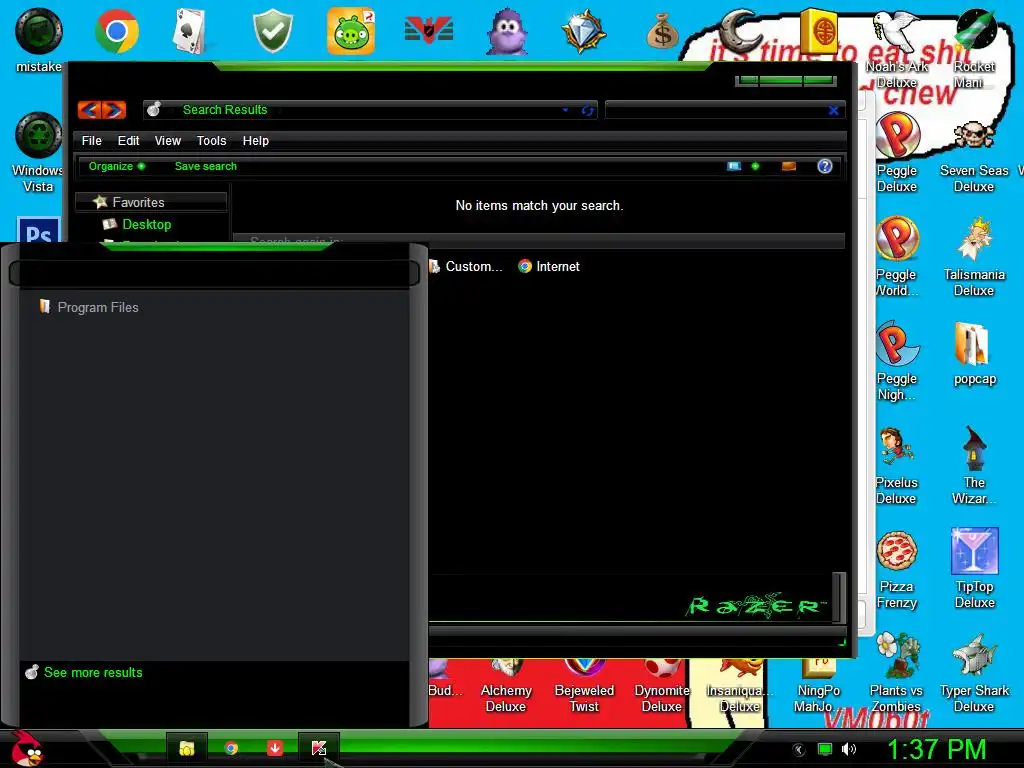The height and width of the screenshot is (768, 1024).
Task: Click Save search in toolbar
Action: point(206,166)
